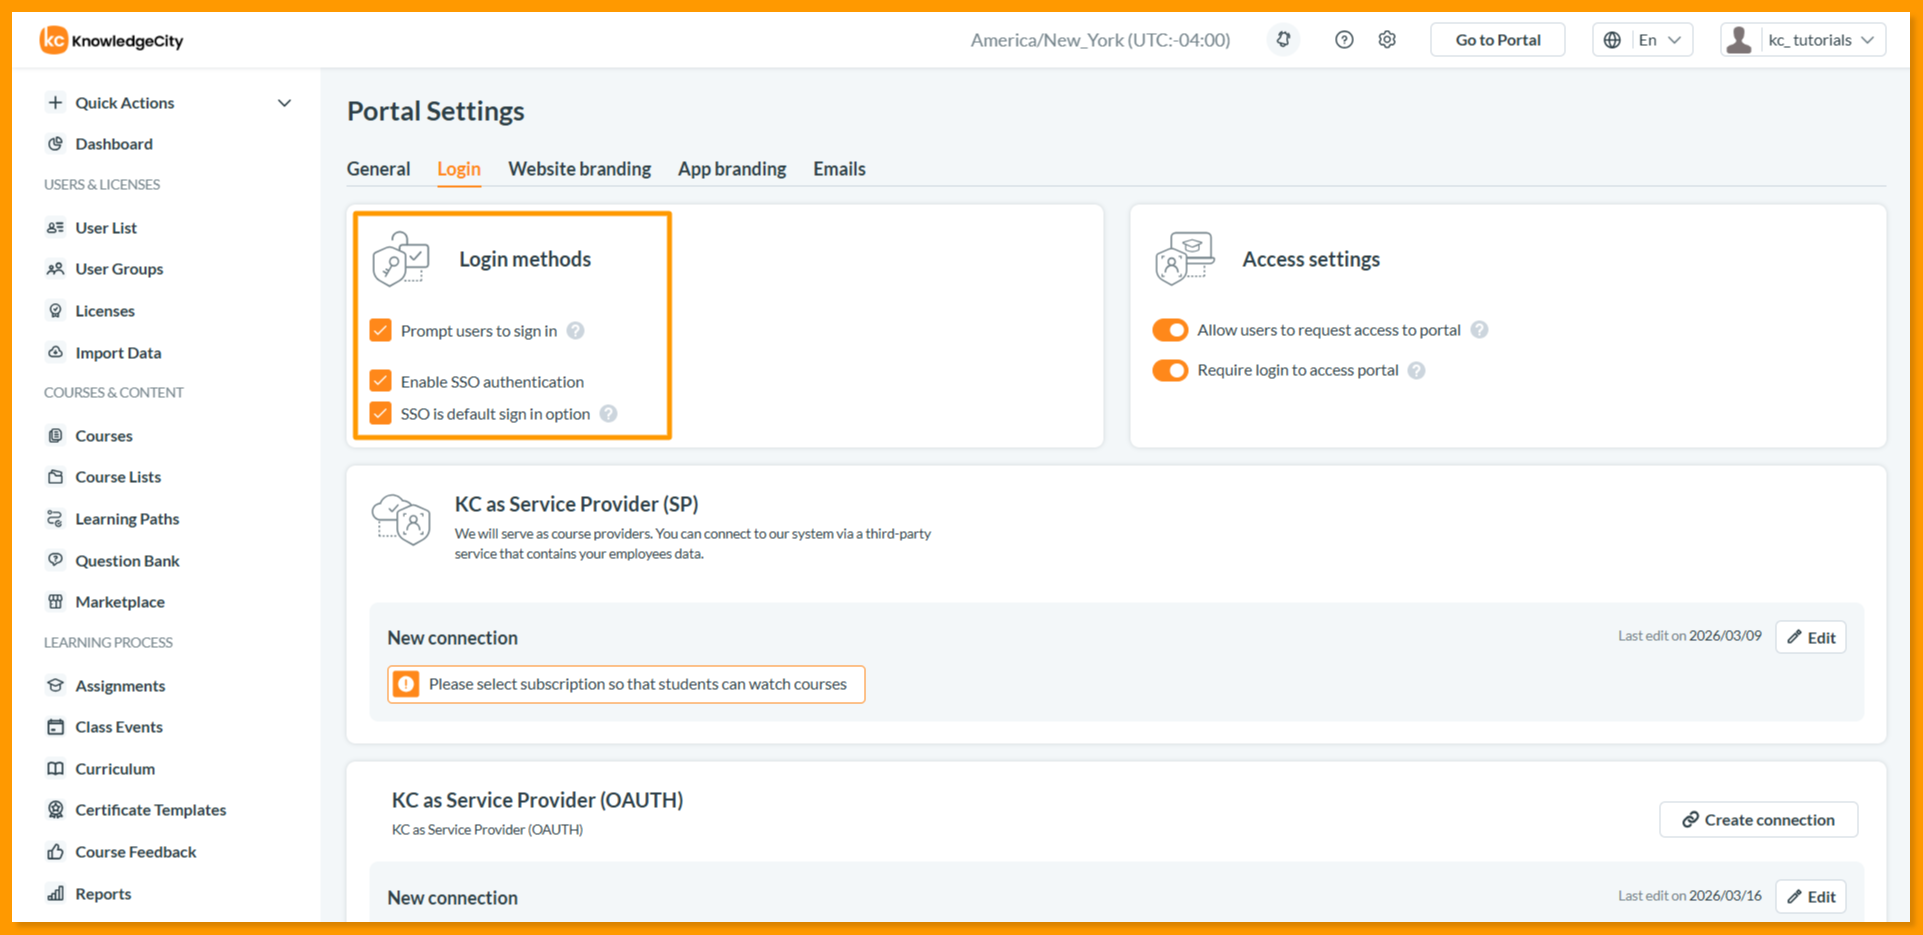The height and width of the screenshot is (935, 1923).
Task: Open the settings gear icon in header
Action: [x=1387, y=40]
